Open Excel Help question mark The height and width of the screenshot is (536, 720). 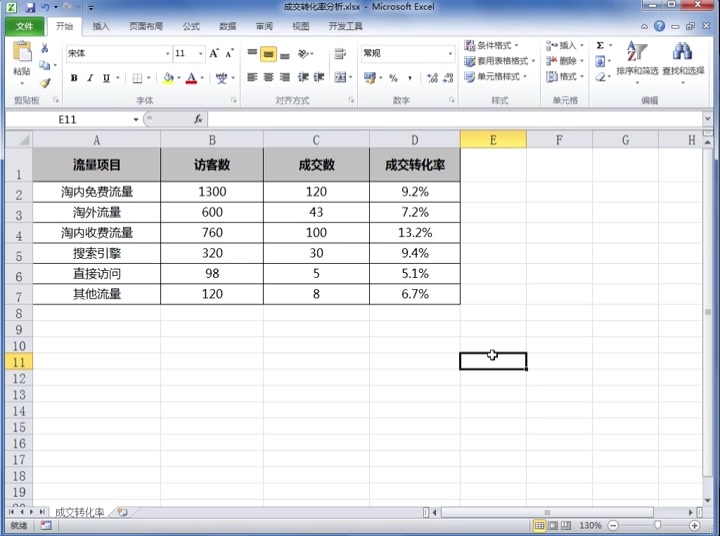coord(659,26)
